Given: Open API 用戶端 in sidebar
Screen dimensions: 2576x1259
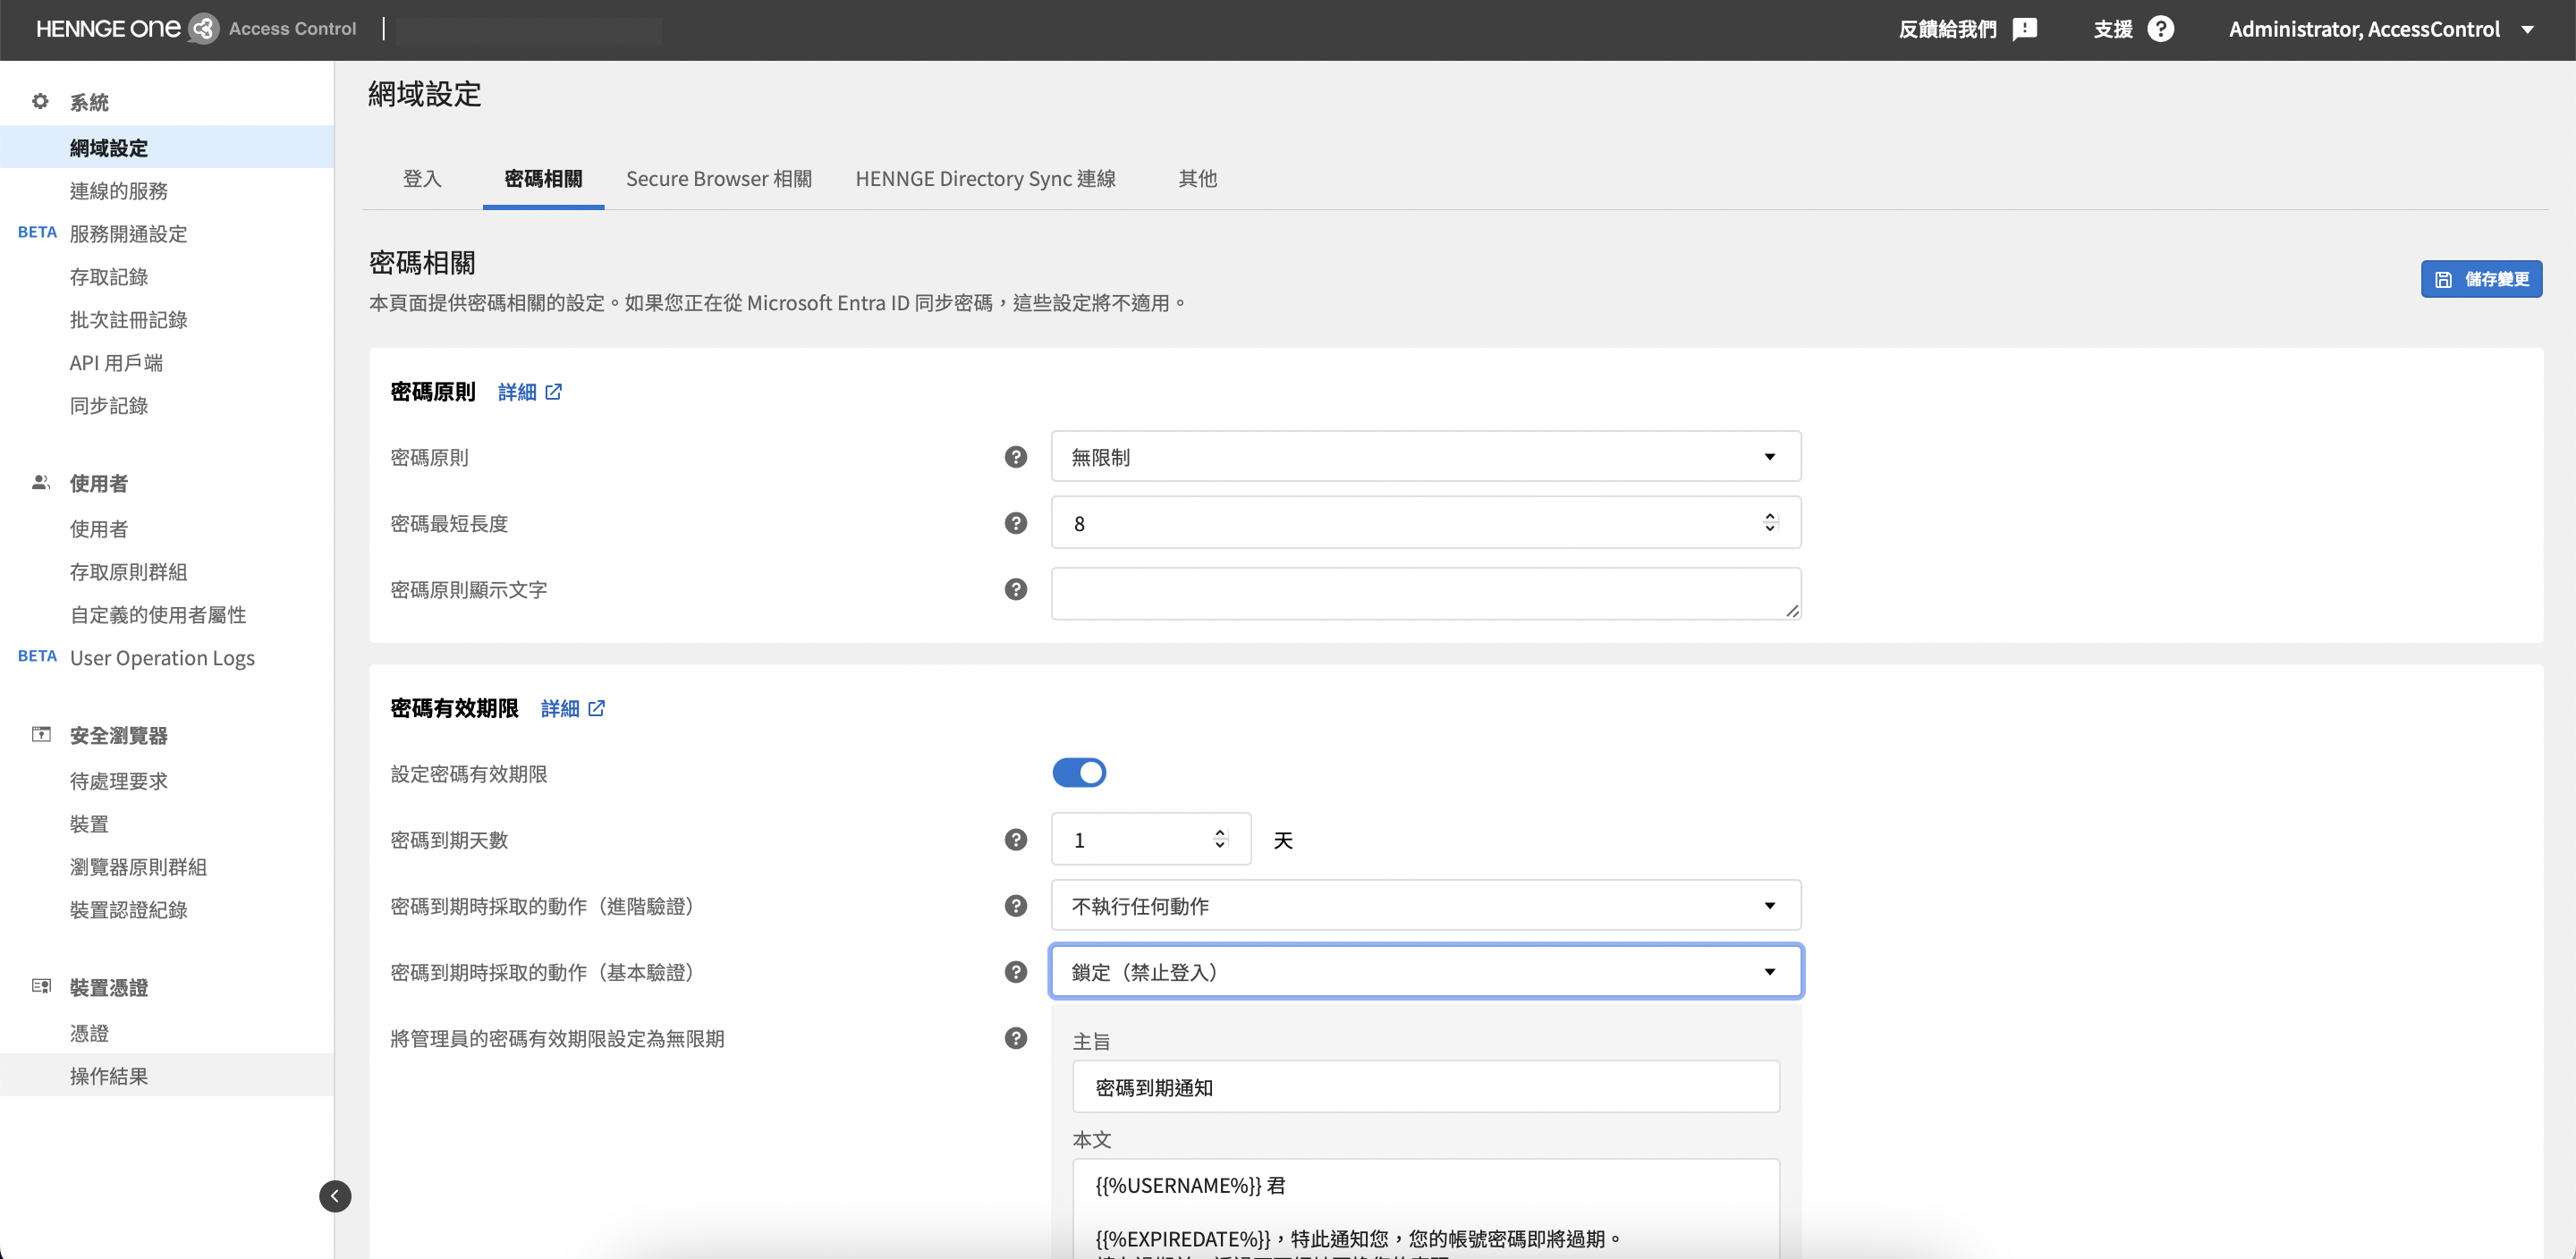Looking at the screenshot, I should [x=116, y=362].
